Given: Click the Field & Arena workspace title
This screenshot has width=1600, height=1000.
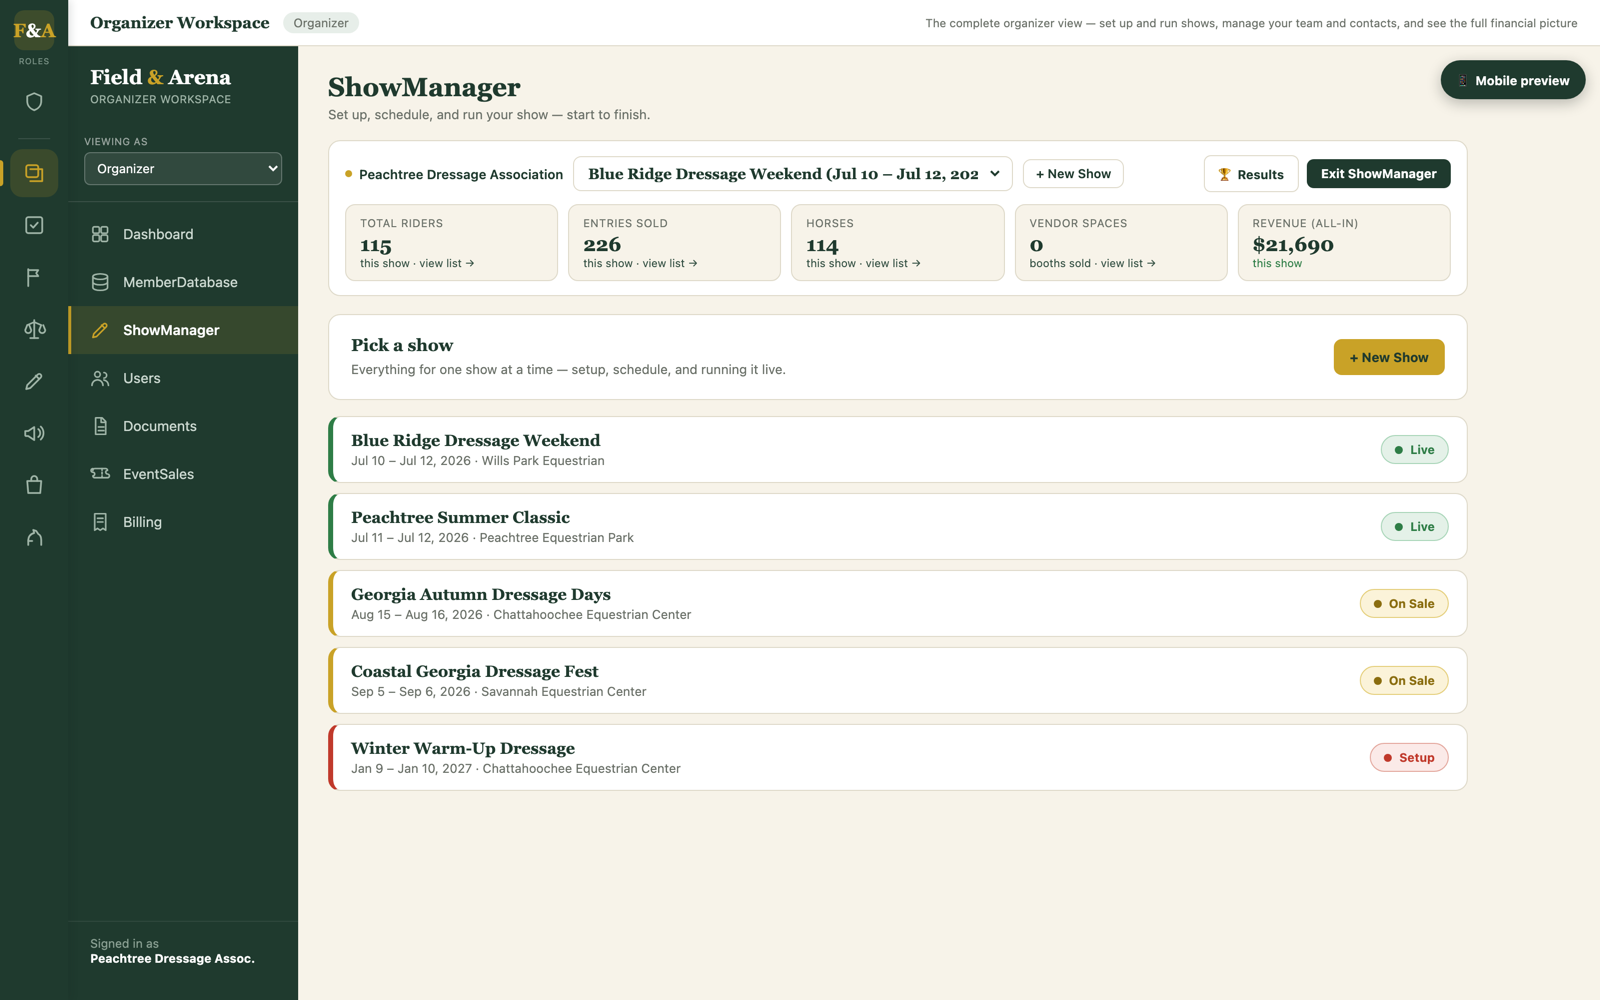Looking at the screenshot, I should tap(160, 77).
